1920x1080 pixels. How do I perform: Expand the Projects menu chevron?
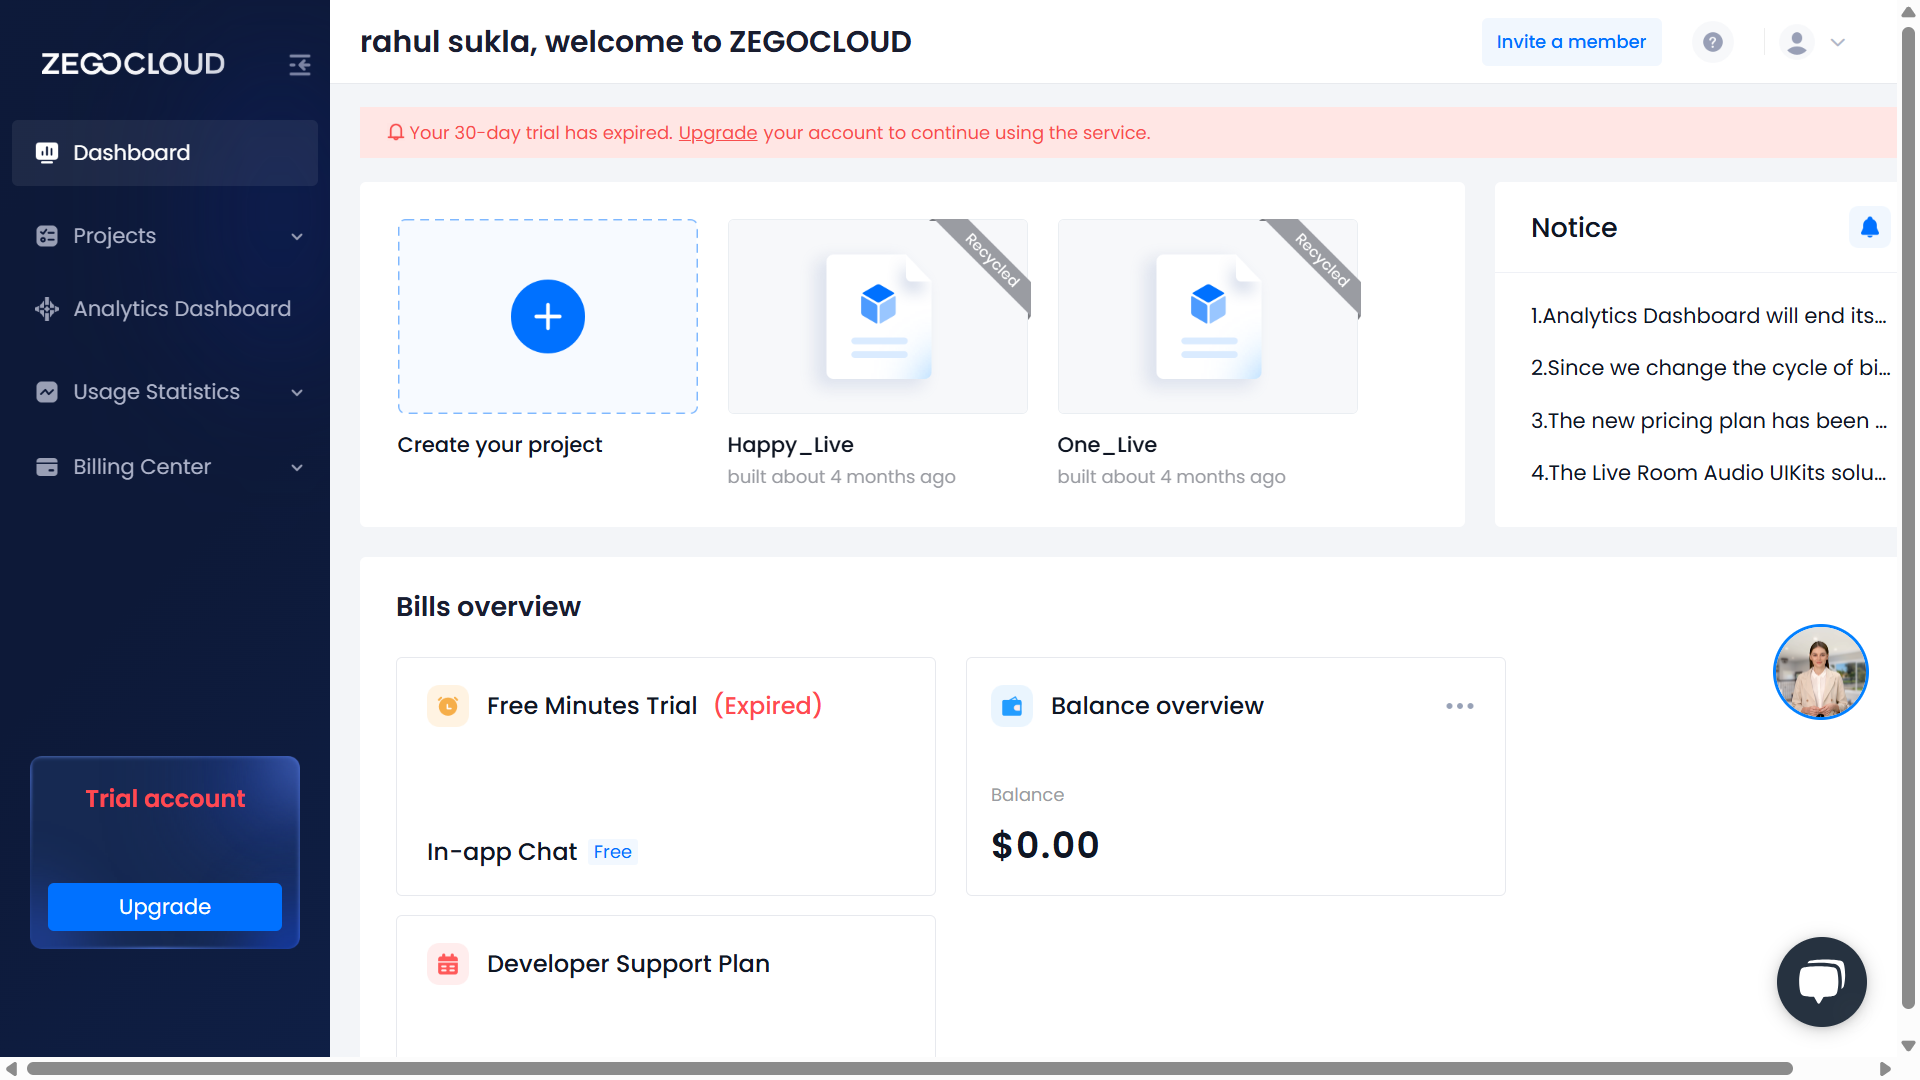point(297,237)
